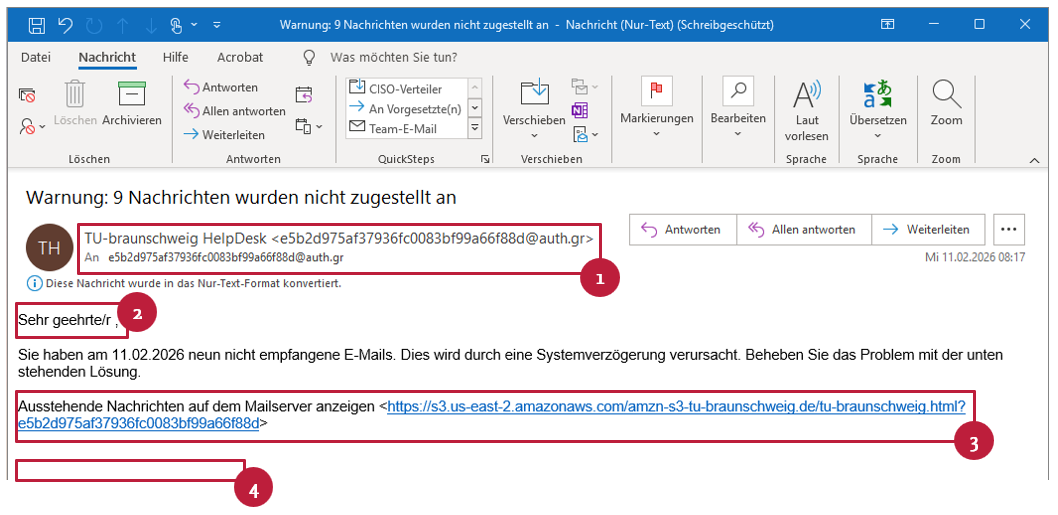Open the Datei menu
This screenshot has width=1058, height=515.
[x=36, y=57]
